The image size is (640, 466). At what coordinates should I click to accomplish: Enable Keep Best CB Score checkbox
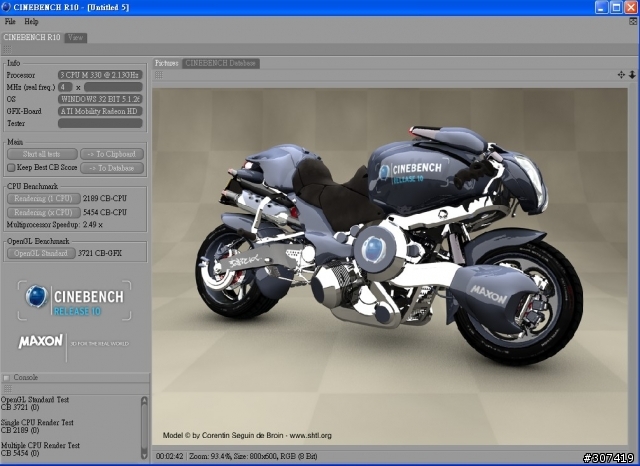pos(11,167)
